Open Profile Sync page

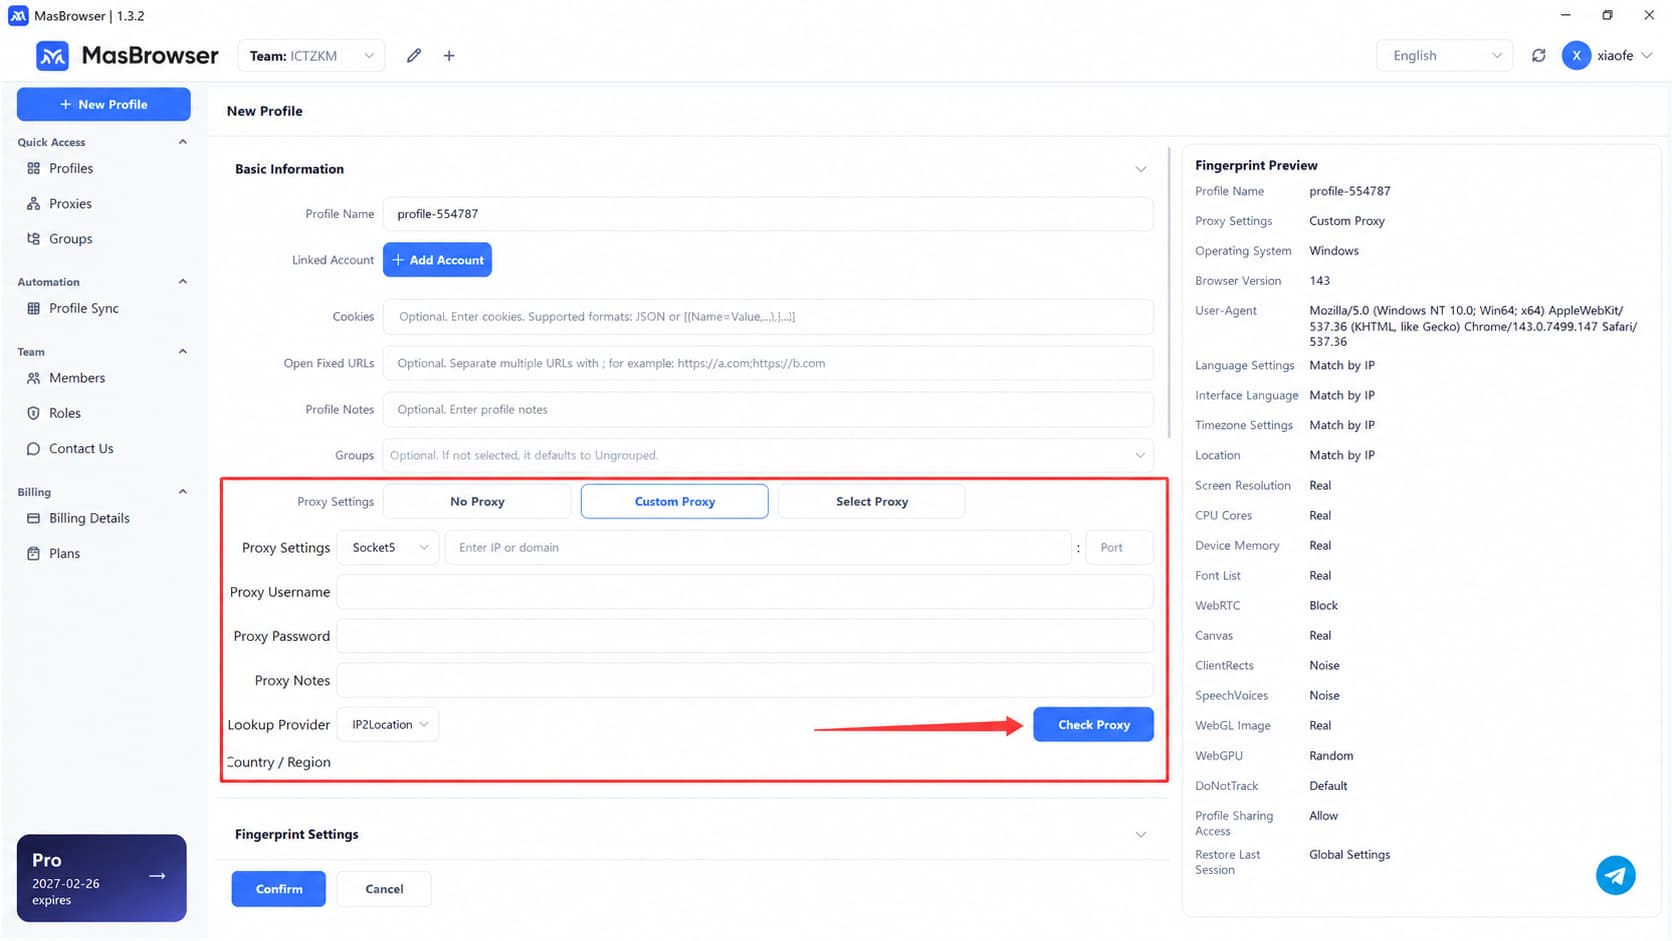(84, 308)
